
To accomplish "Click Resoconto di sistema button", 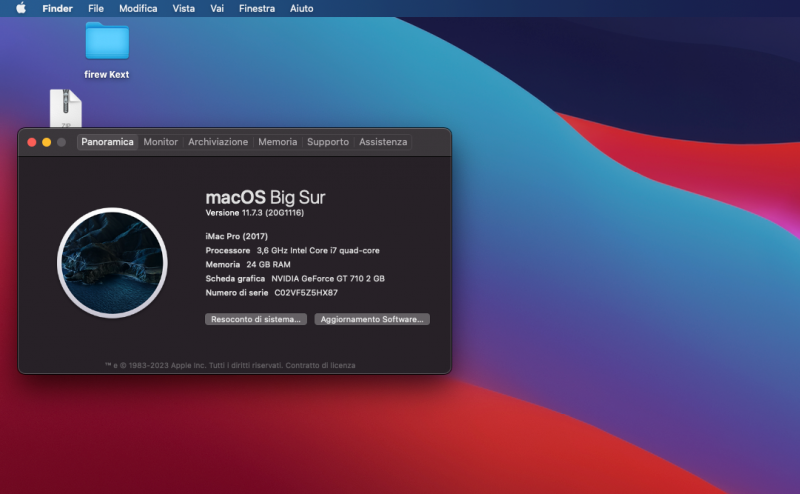I will tap(256, 319).
